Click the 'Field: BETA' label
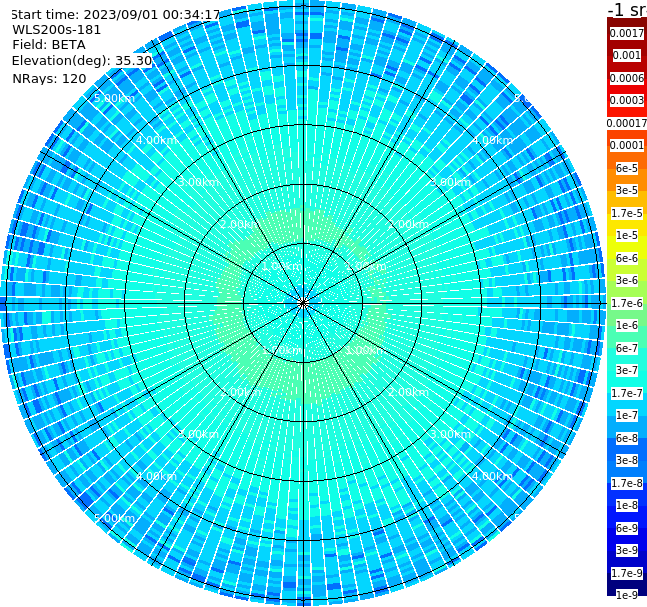 click(49, 45)
